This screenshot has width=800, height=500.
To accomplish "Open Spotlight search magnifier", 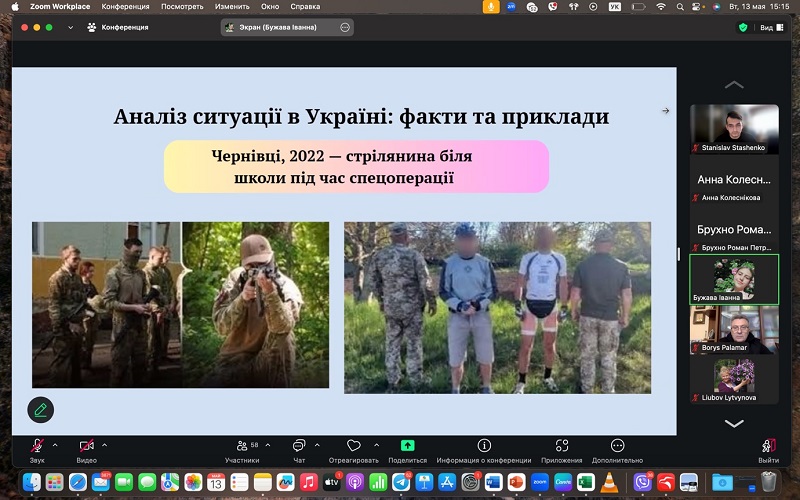I will tap(680, 7).
